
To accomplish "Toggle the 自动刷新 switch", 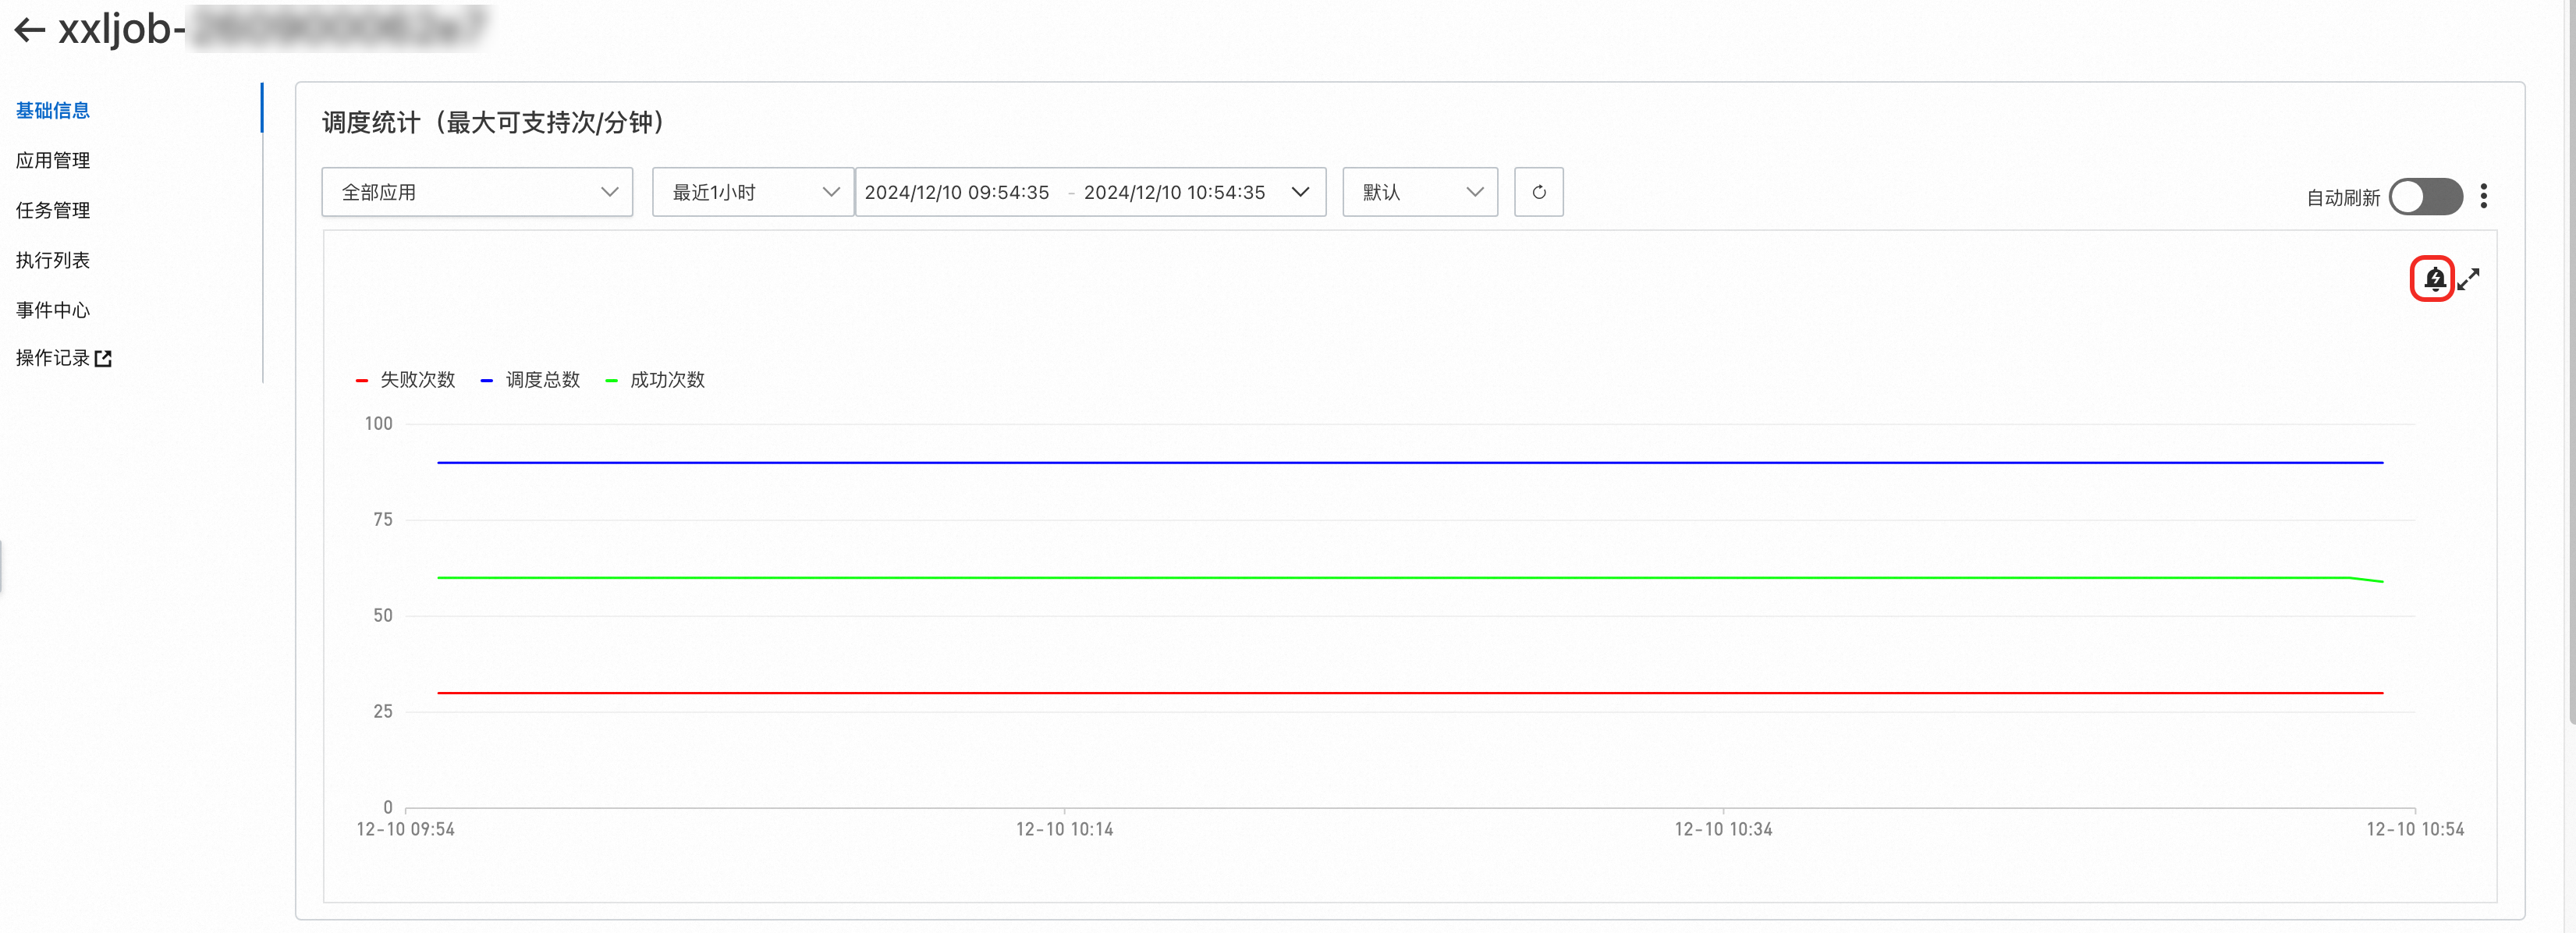I will click(x=2425, y=196).
